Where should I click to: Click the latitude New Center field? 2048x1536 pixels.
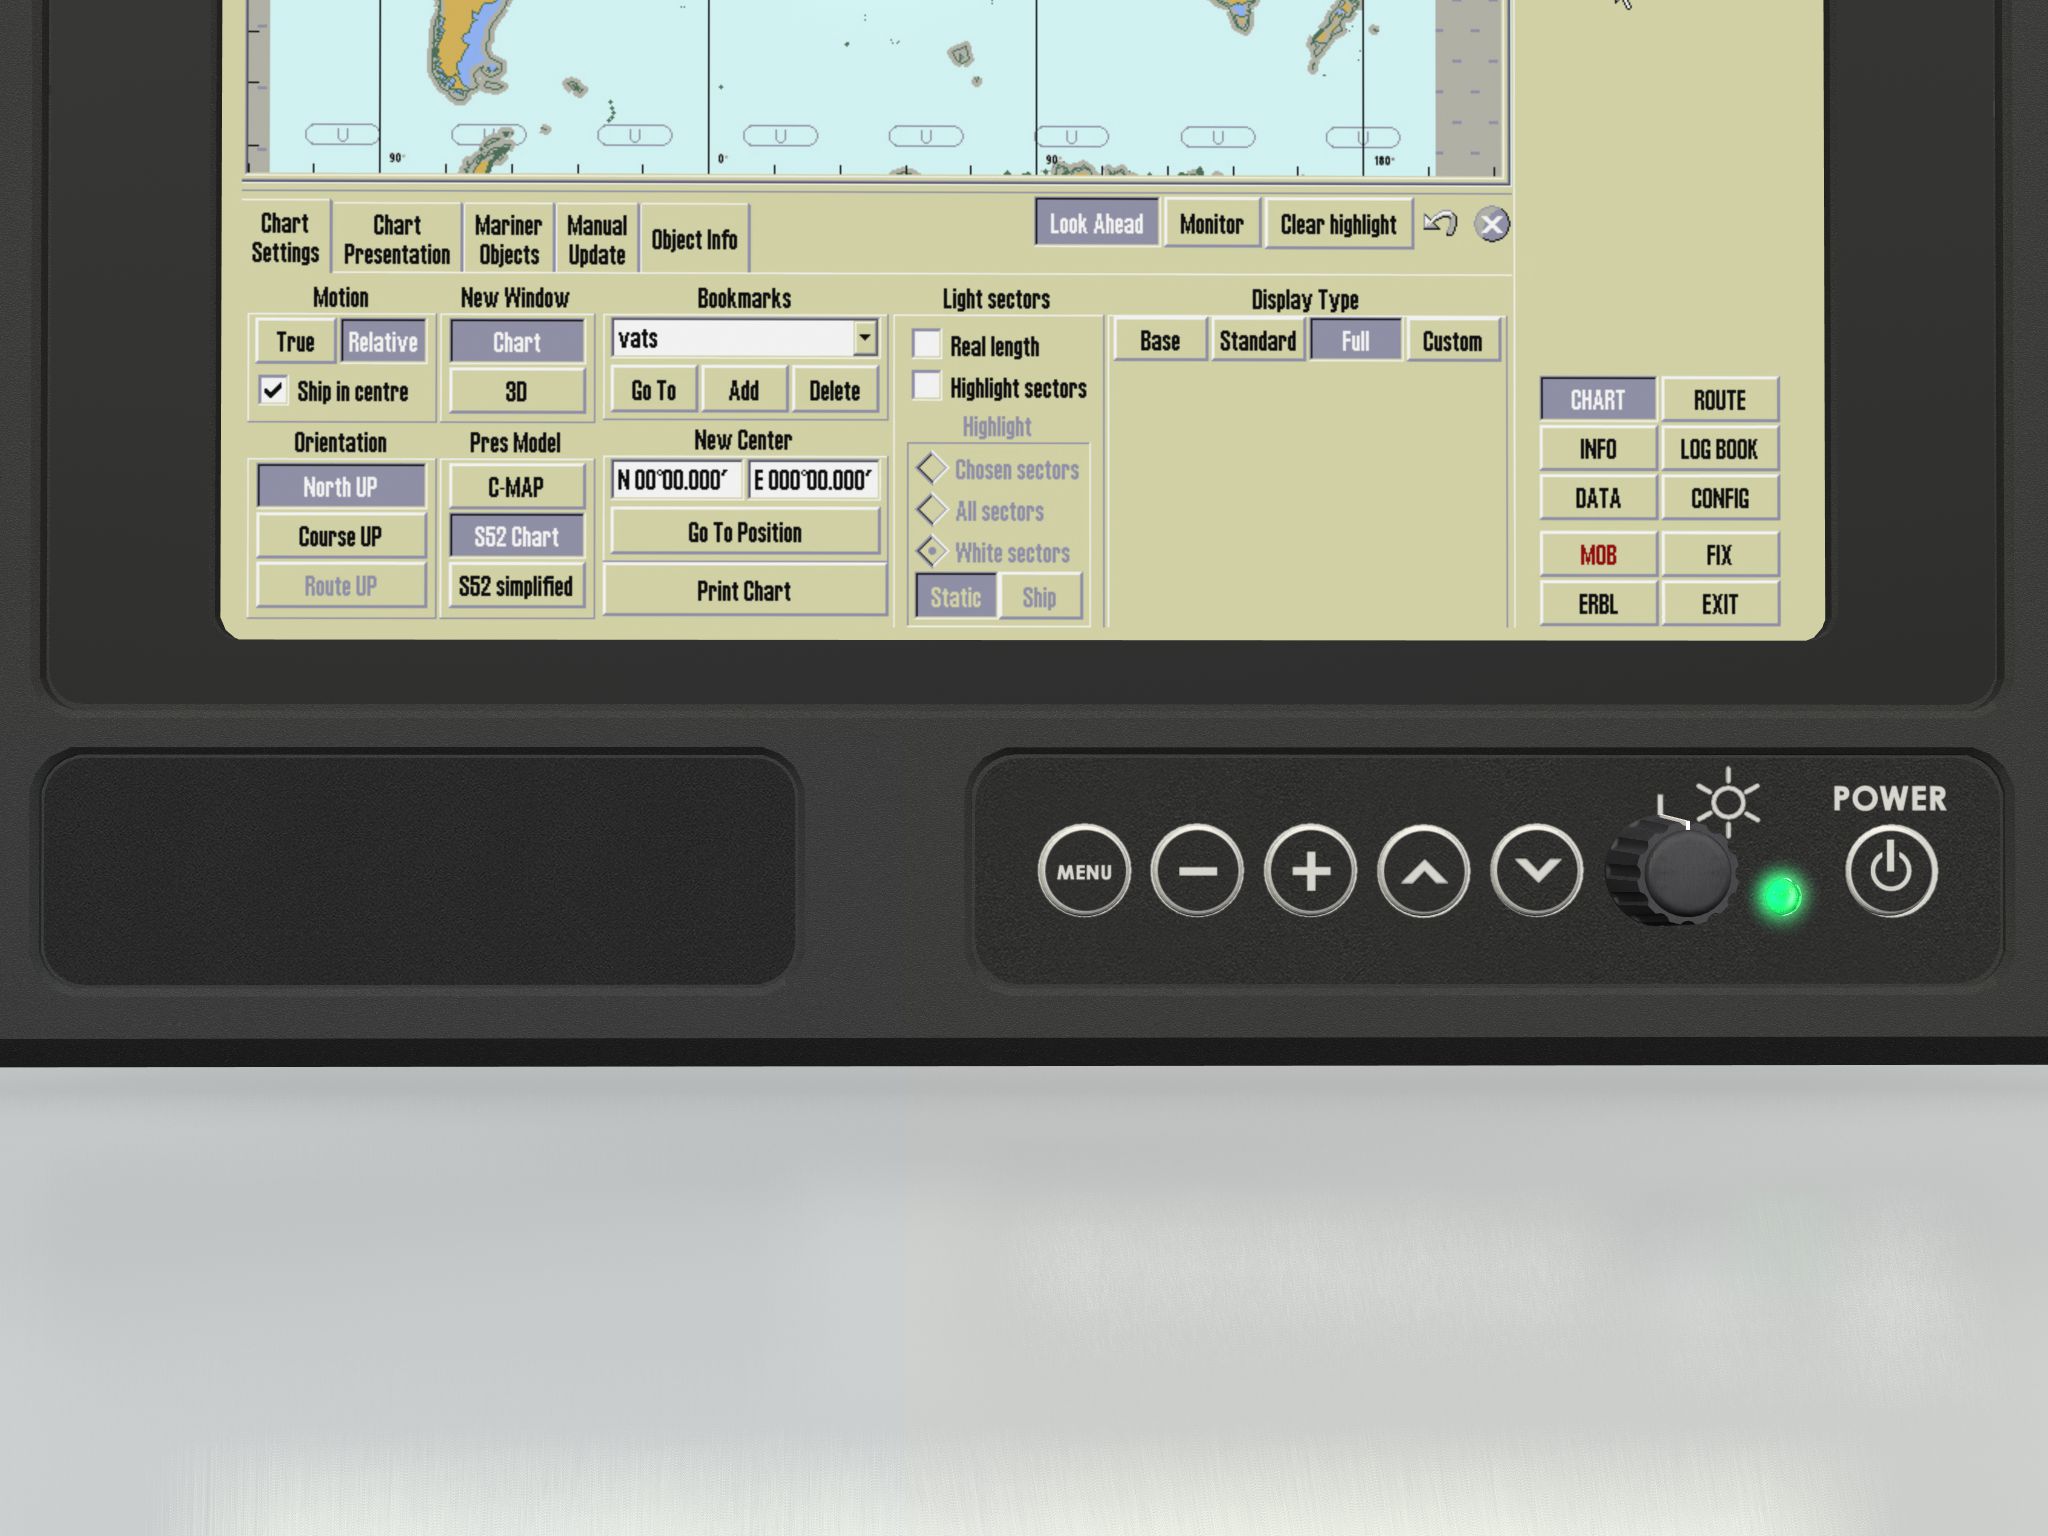pos(675,480)
